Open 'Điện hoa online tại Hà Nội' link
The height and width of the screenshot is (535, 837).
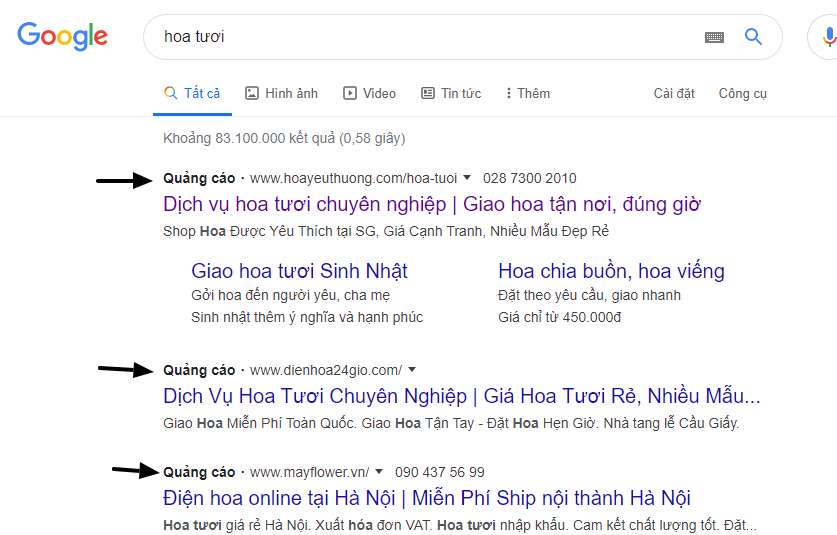pyautogui.click(x=427, y=498)
